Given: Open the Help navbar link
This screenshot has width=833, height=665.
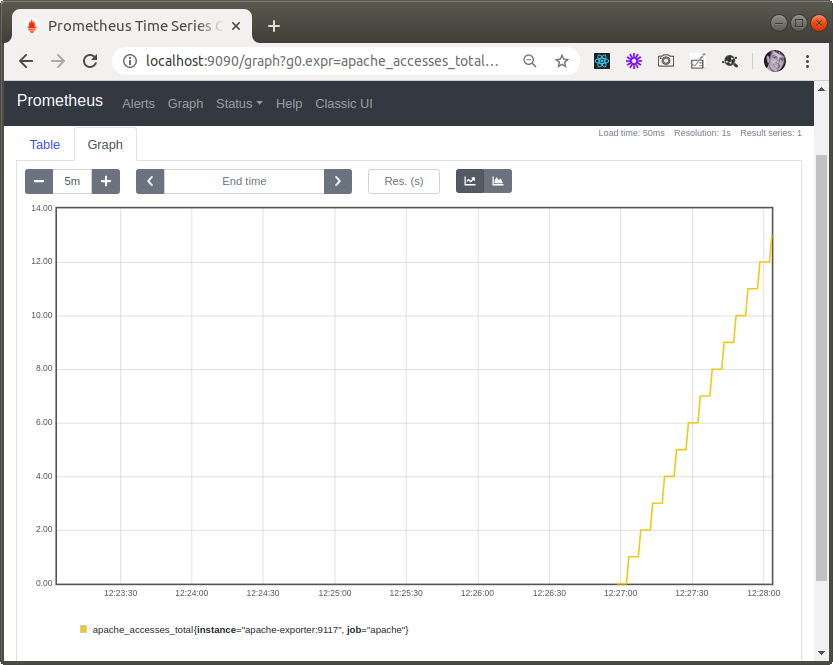Looking at the screenshot, I should click(x=289, y=104).
